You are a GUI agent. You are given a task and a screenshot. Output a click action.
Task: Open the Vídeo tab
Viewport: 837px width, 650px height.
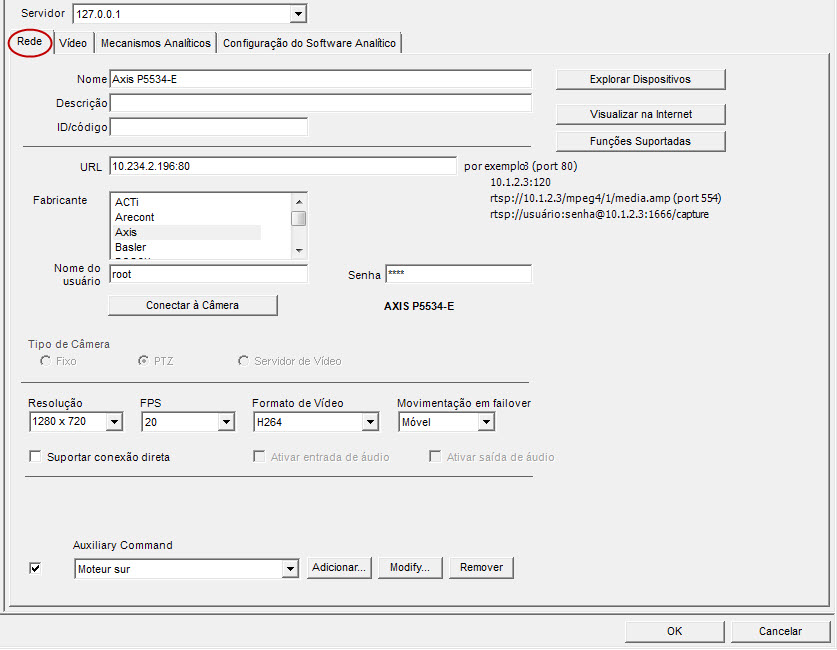73,43
